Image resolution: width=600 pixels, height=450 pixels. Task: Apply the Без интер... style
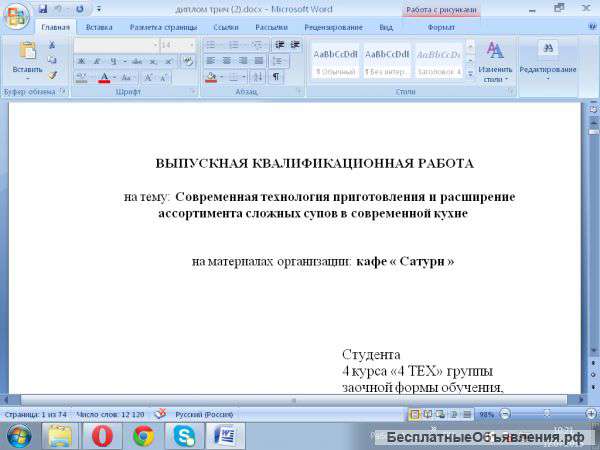click(387, 61)
